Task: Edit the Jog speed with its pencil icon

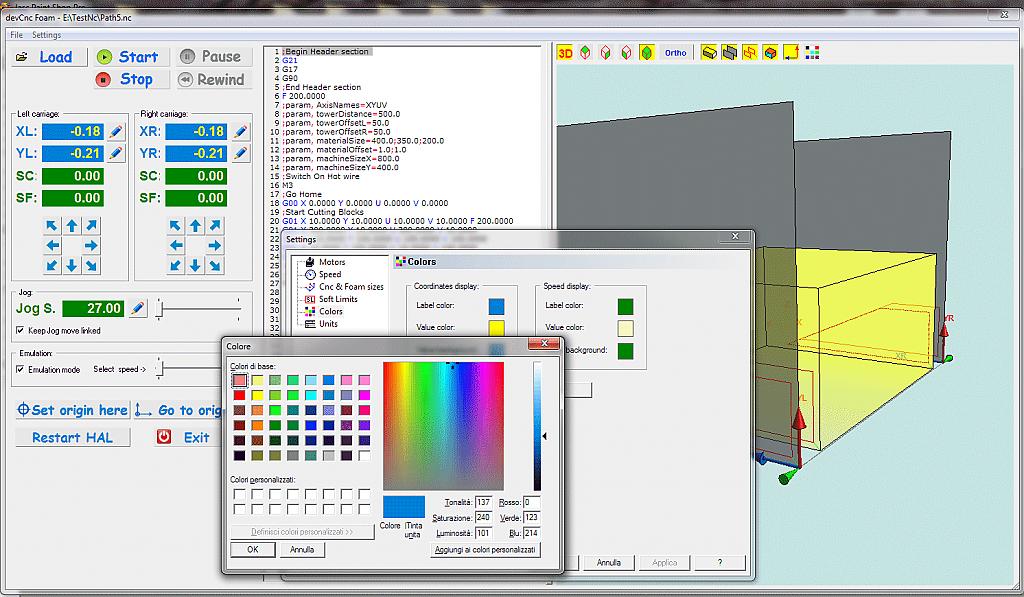Action: coord(138,309)
